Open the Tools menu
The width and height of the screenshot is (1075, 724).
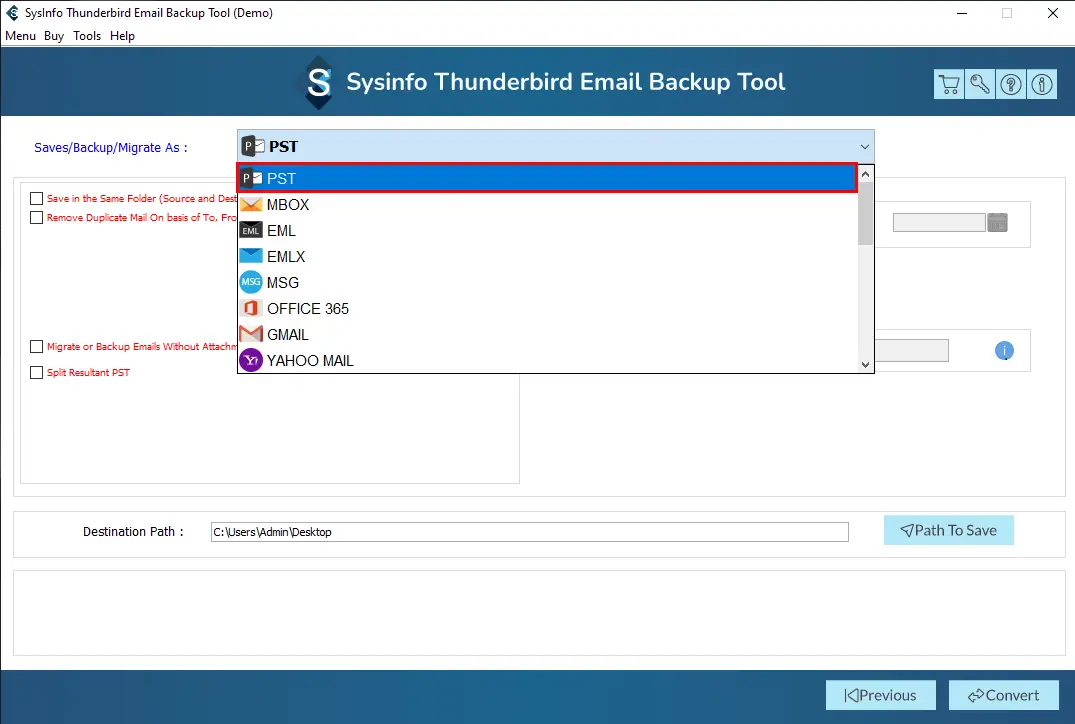click(x=87, y=36)
